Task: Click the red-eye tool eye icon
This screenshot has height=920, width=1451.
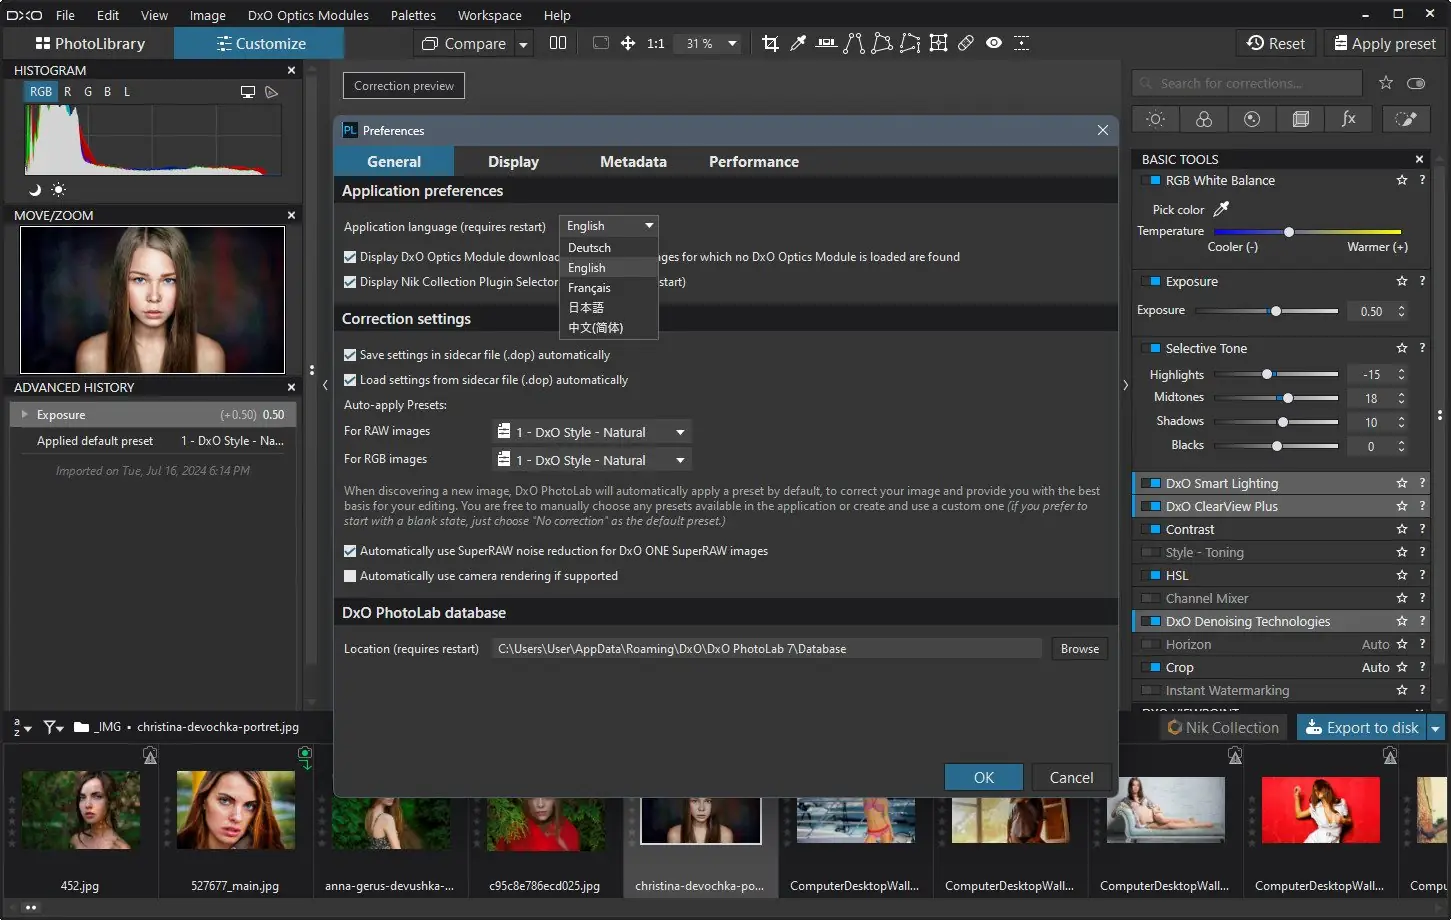Action: click(x=994, y=43)
